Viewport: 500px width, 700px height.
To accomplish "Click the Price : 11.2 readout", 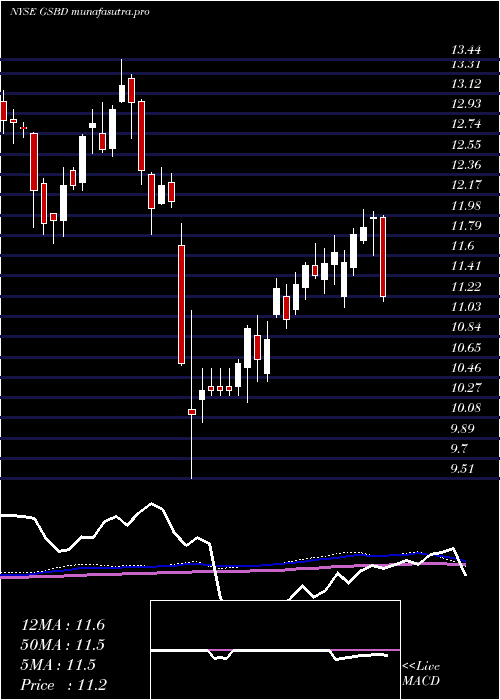I will coord(64,685).
